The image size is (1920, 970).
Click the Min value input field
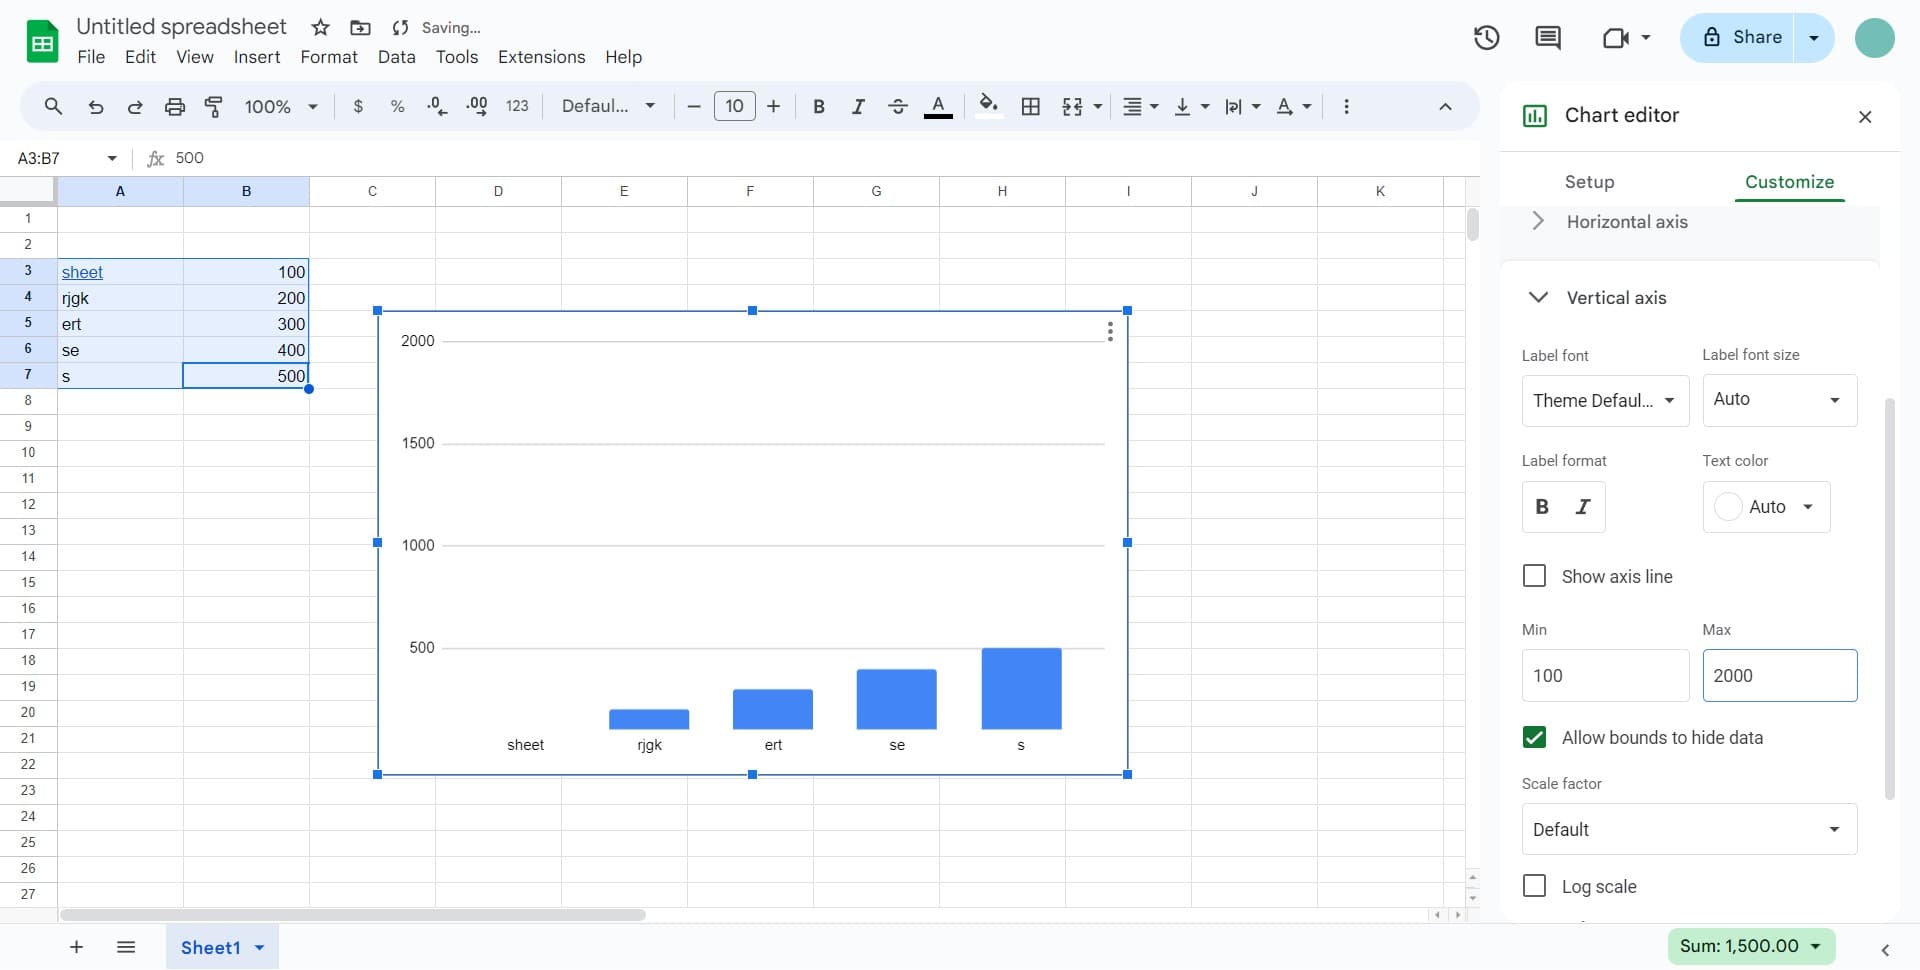(x=1604, y=676)
